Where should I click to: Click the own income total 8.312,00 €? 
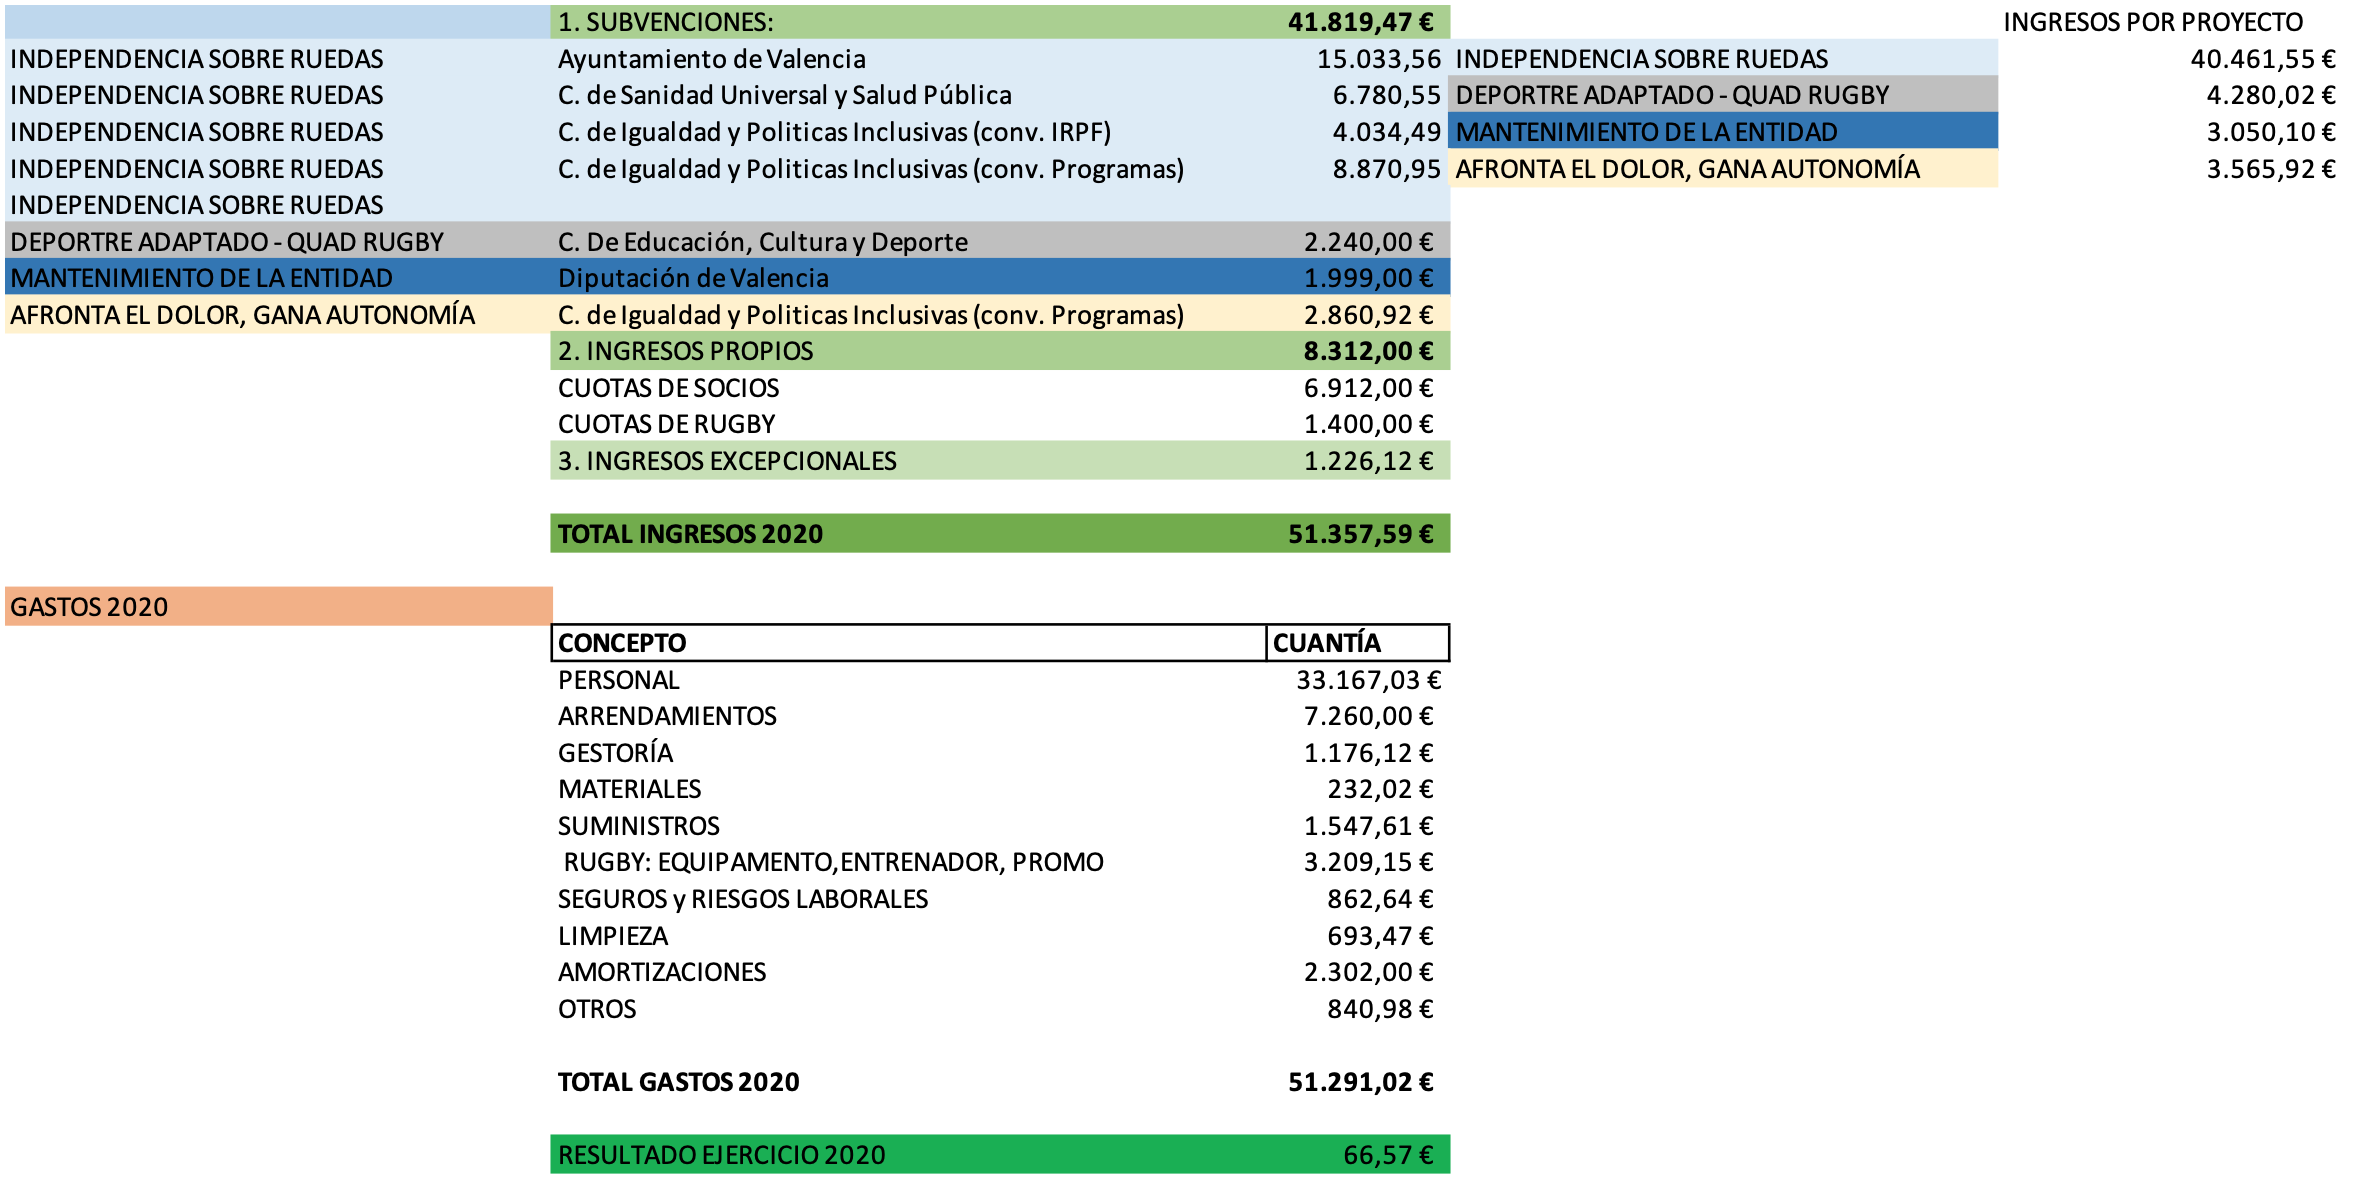(x=1368, y=351)
